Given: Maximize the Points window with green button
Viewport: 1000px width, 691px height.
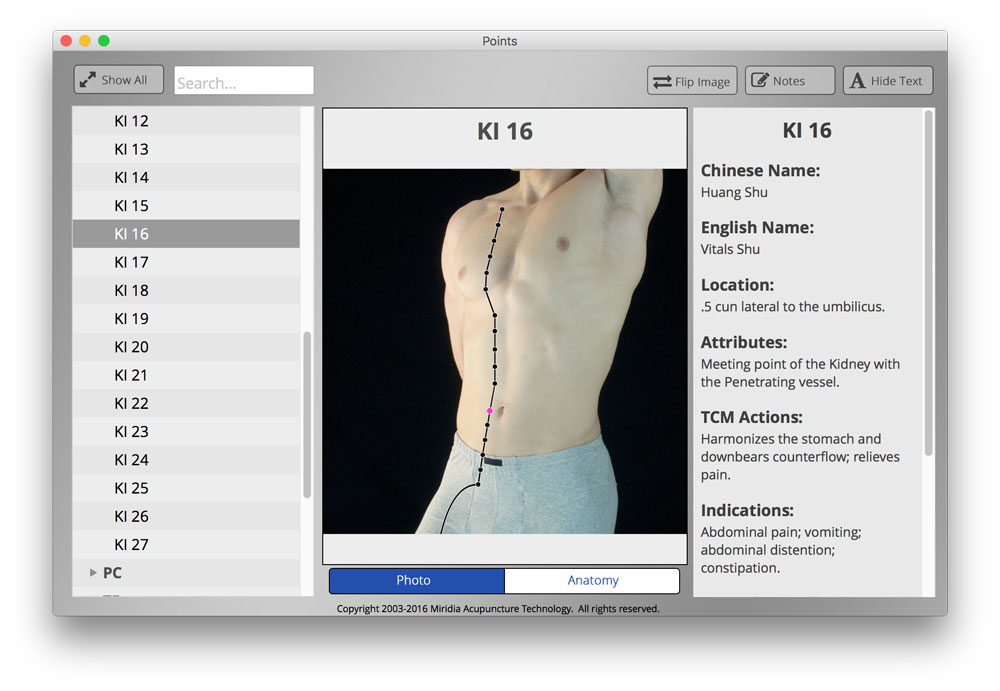Looking at the screenshot, I should [x=104, y=41].
